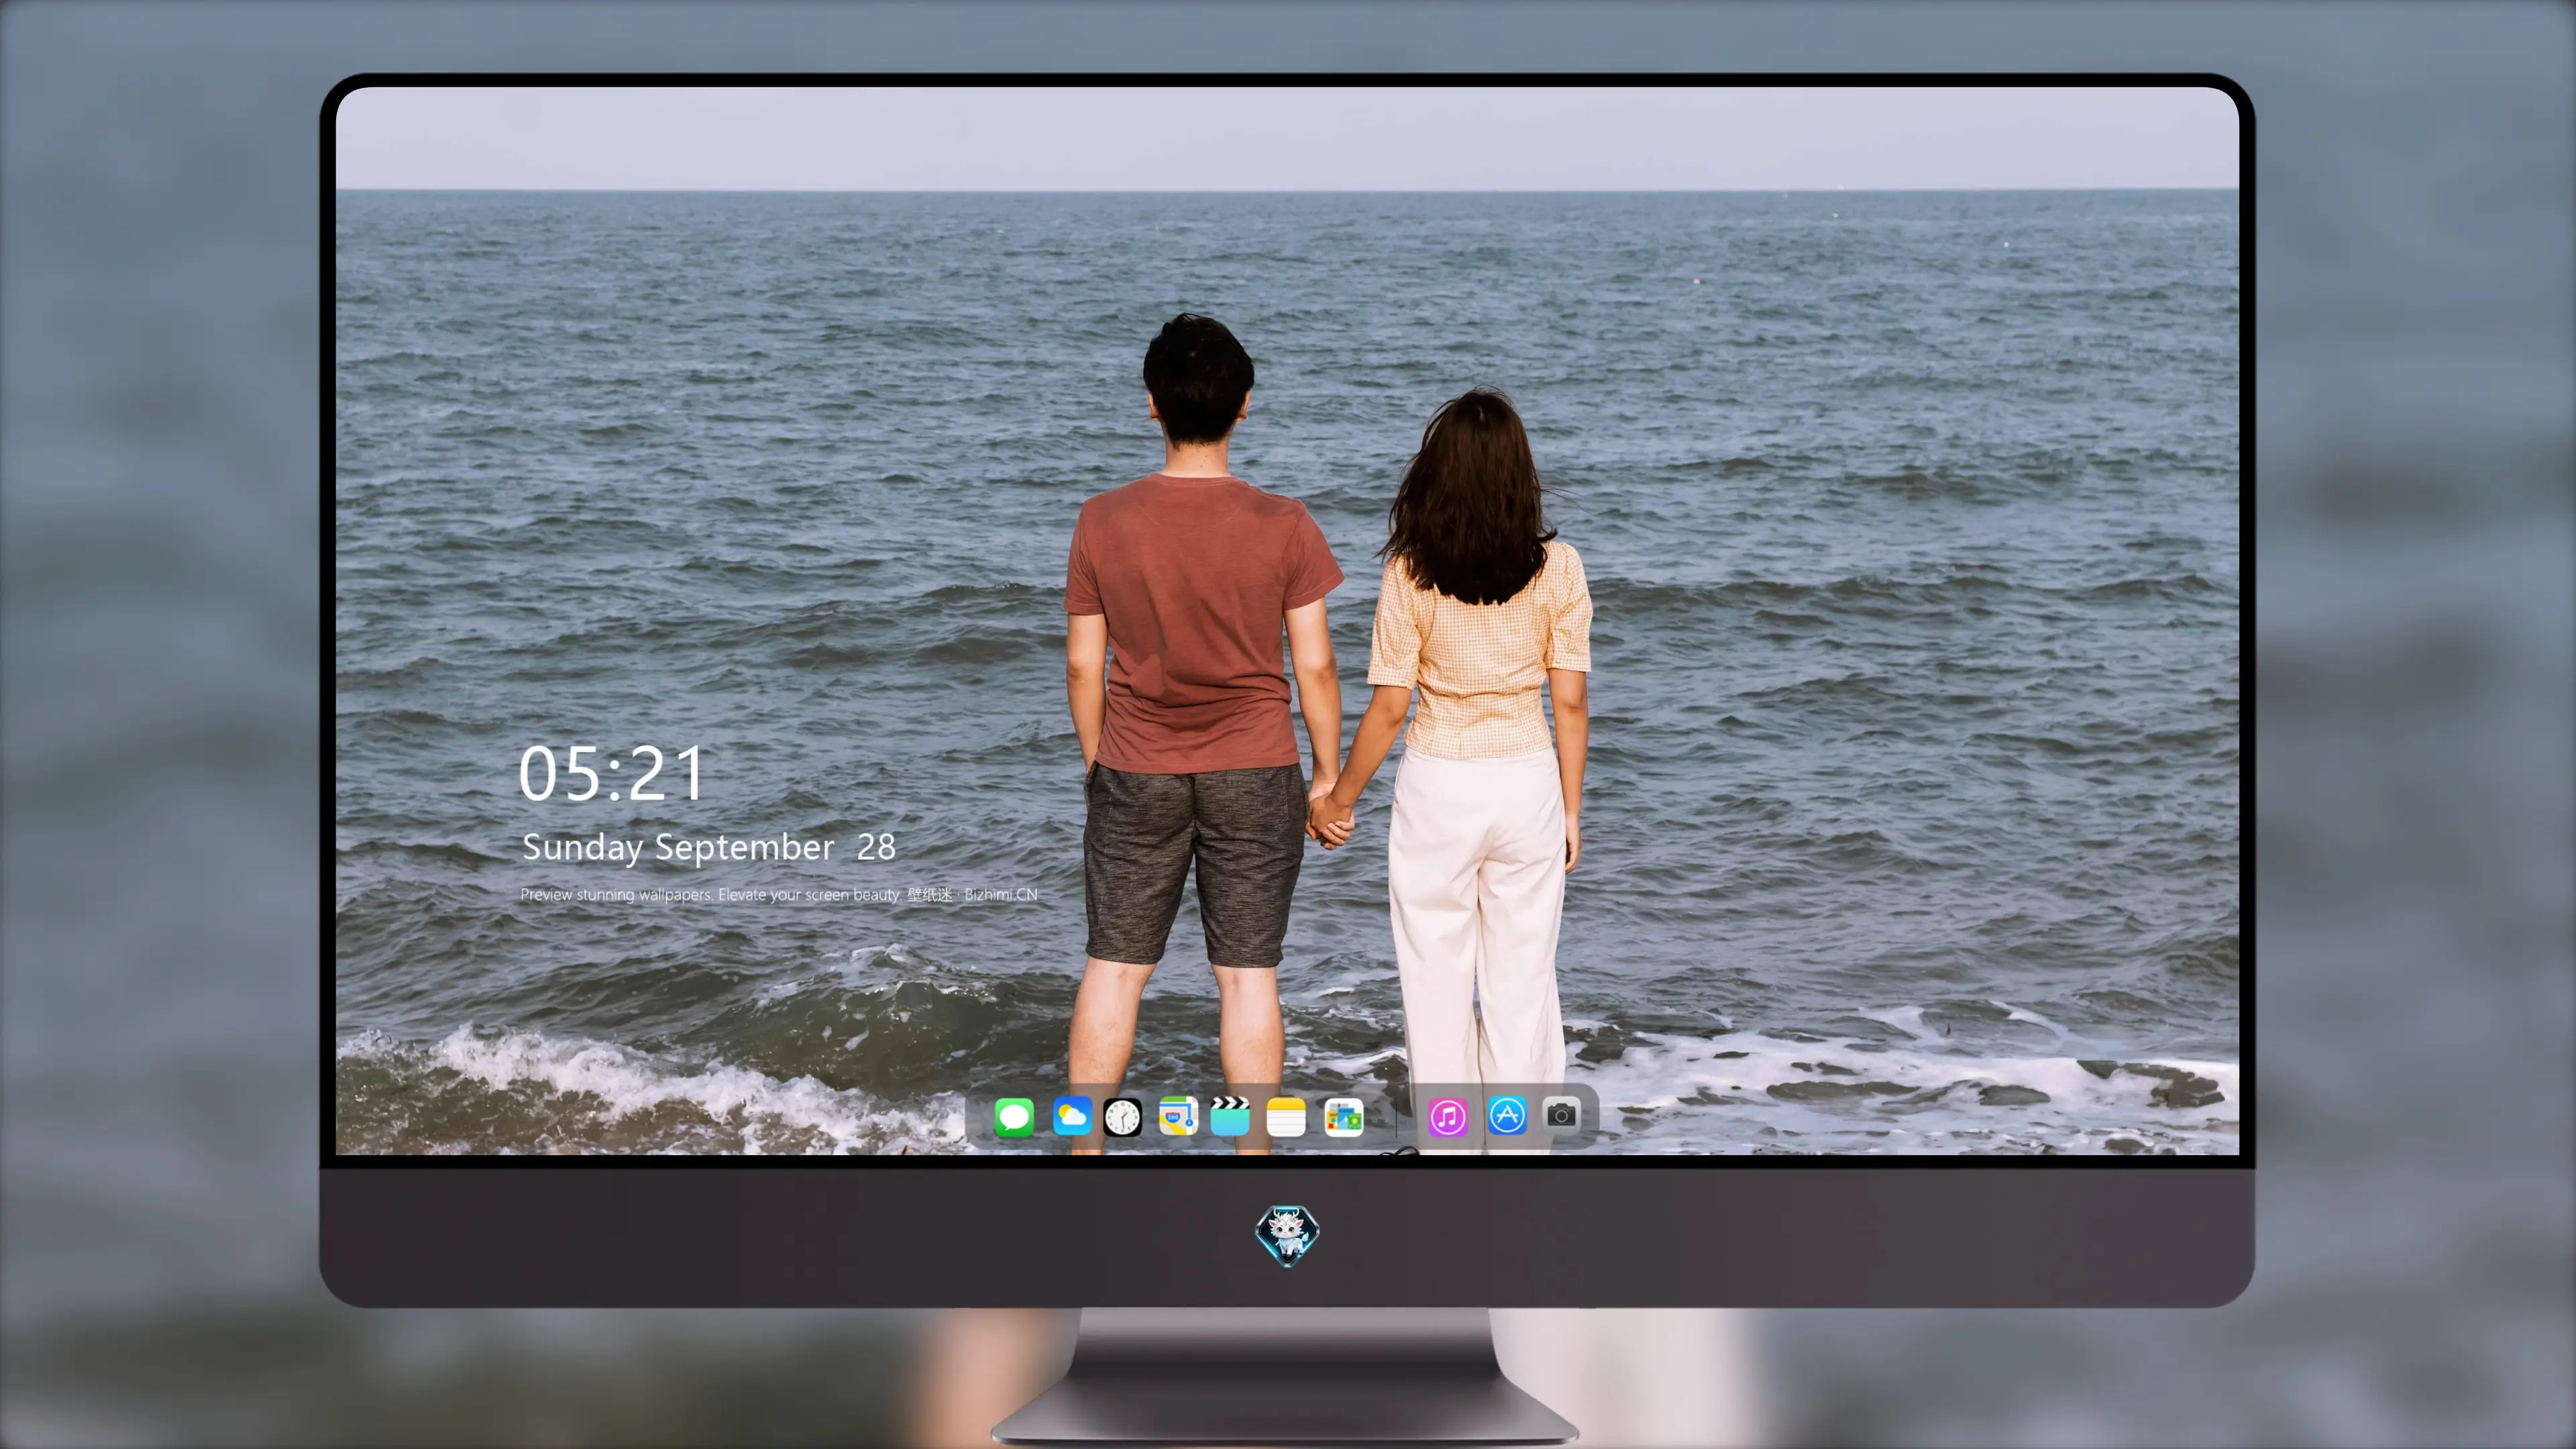The width and height of the screenshot is (2576, 1449).
Task: Open the Maps app icon in the dock
Action: pyautogui.click(x=1178, y=1116)
